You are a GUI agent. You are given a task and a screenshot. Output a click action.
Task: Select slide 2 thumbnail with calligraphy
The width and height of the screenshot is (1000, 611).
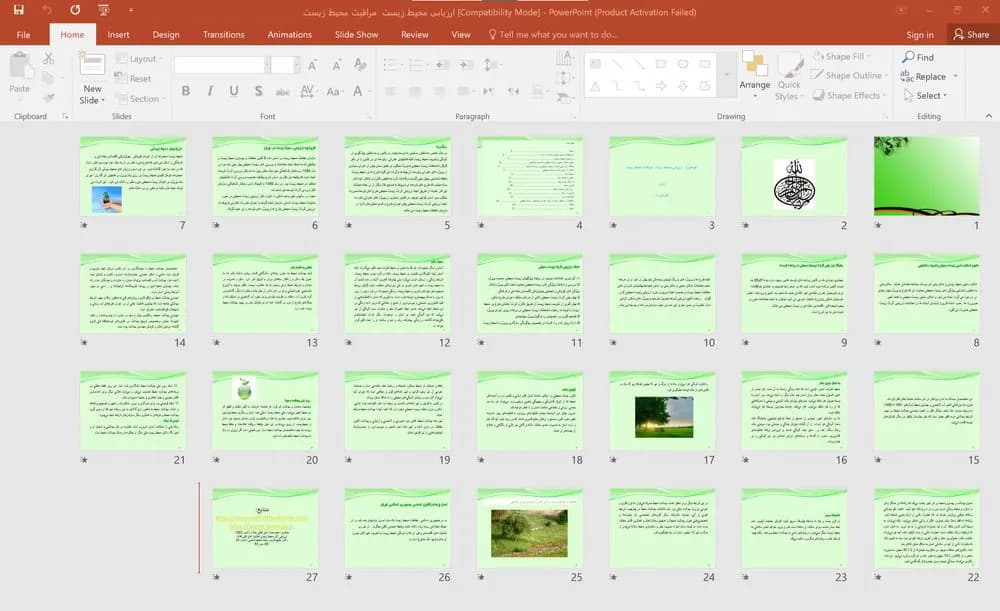794,177
